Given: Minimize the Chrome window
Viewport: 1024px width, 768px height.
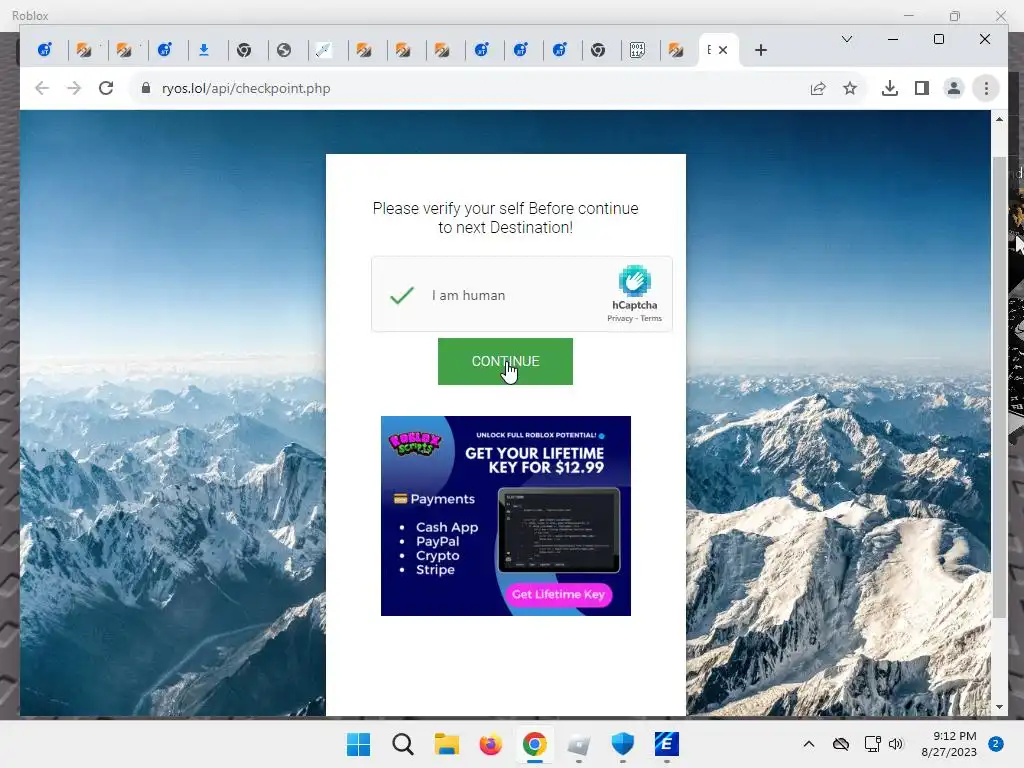Looking at the screenshot, I should coord(893,39).
